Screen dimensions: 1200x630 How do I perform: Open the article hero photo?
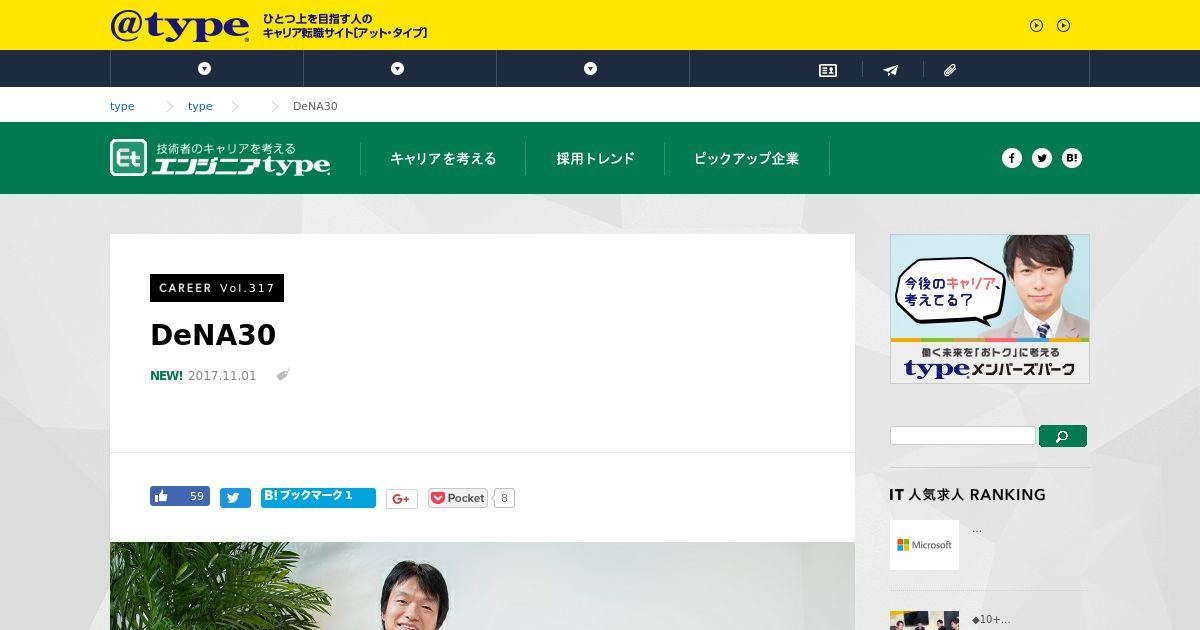click(482, 586)
